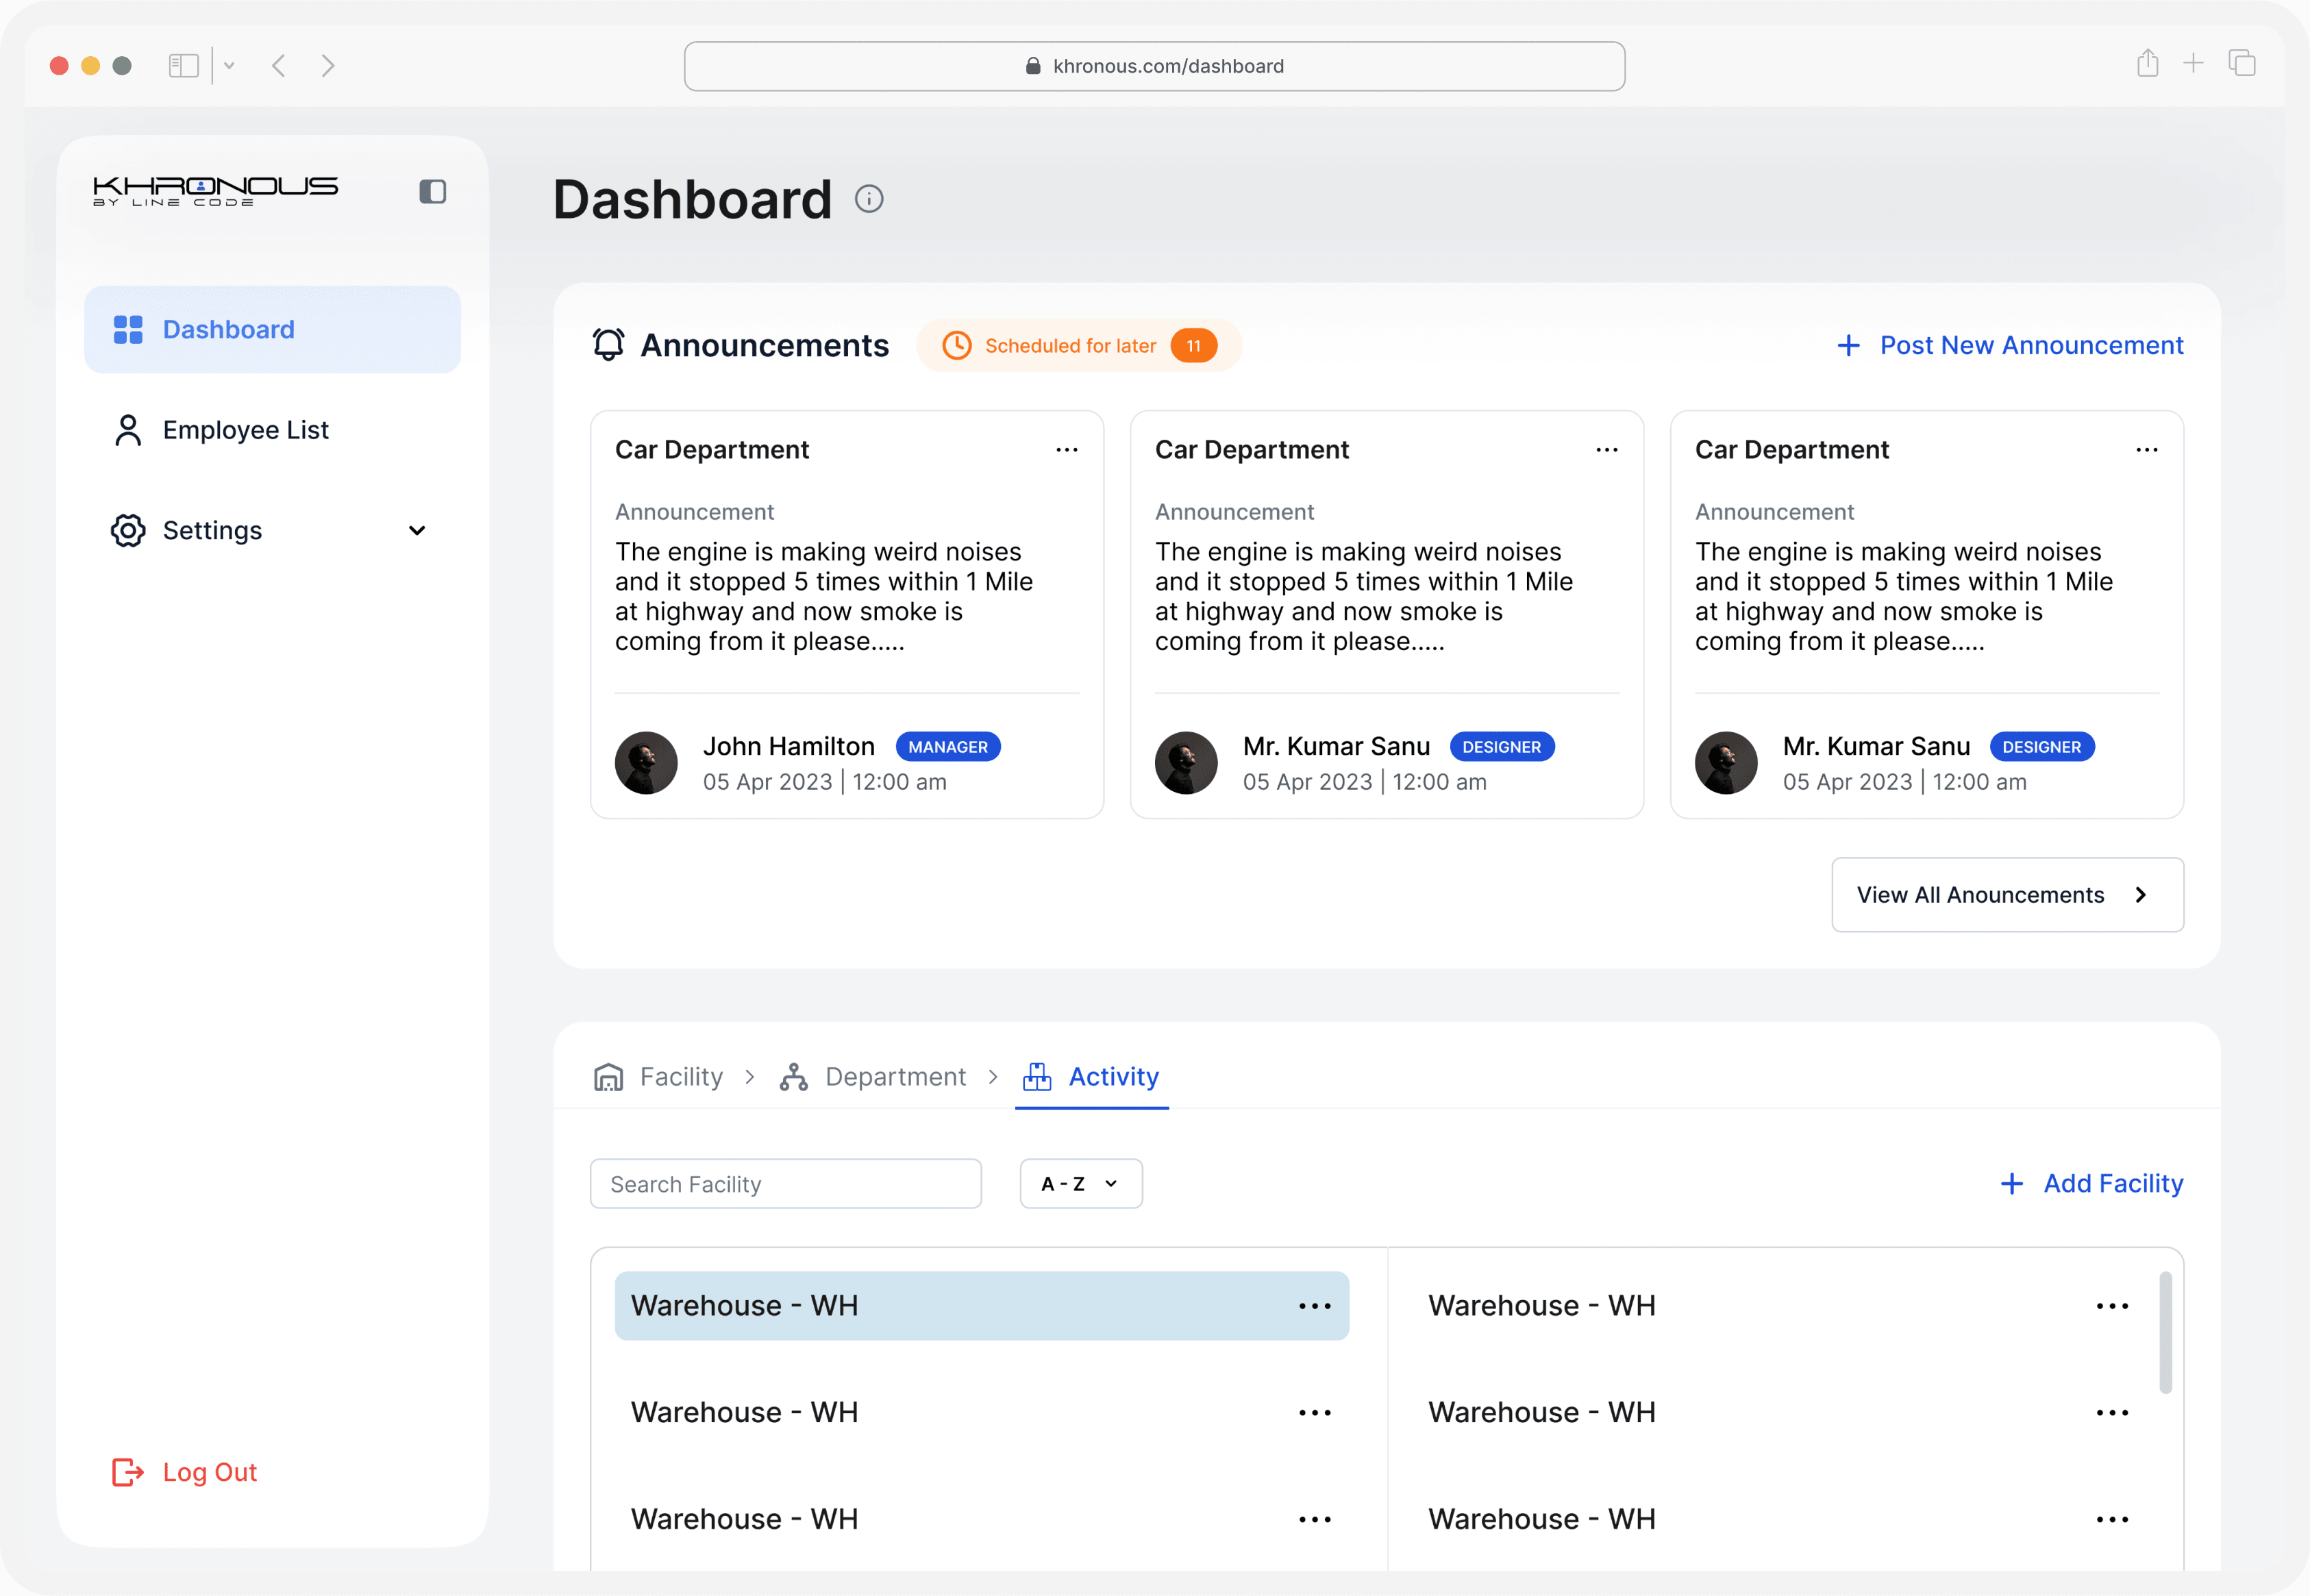Open the A-Z sort order dropdown
Viewport: 2310px width, 1596px height.
point(1080,1183)
